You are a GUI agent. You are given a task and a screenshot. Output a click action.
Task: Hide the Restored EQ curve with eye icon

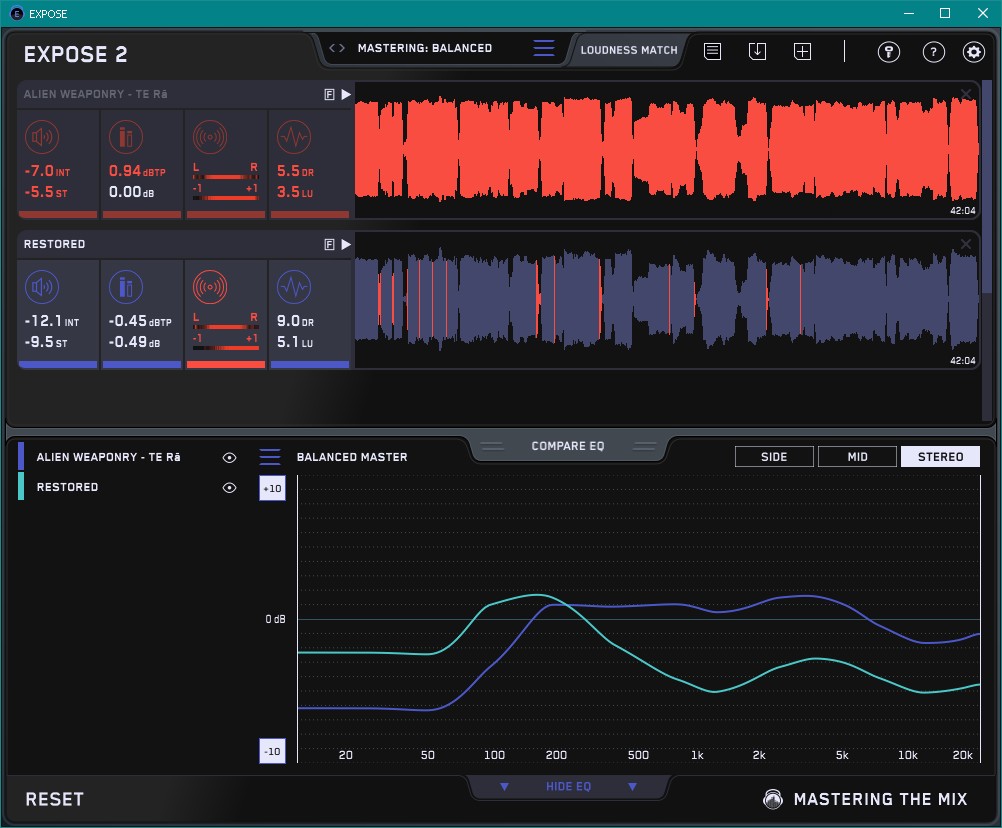230,487
